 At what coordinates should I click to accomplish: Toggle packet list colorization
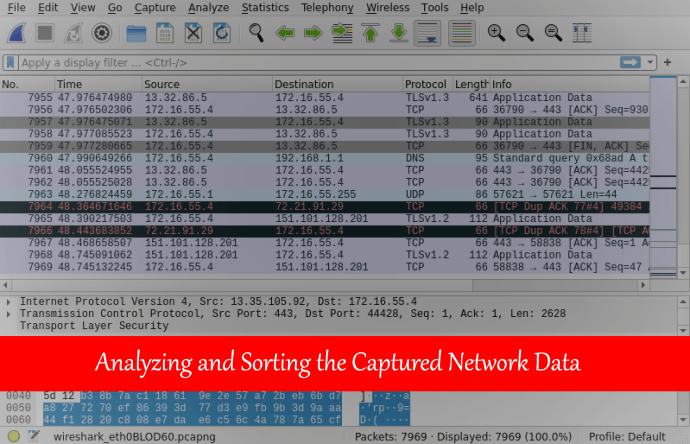point(461,33)
